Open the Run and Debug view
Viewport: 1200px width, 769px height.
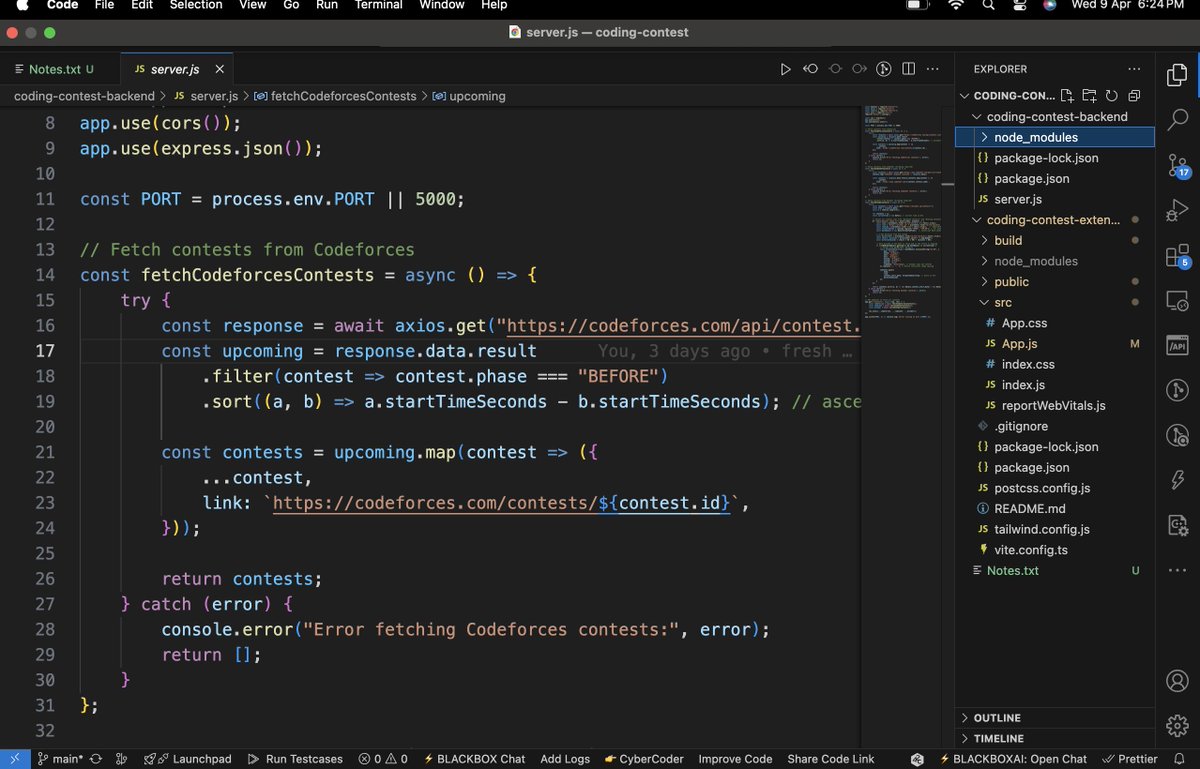click(x=1177, y=212)
